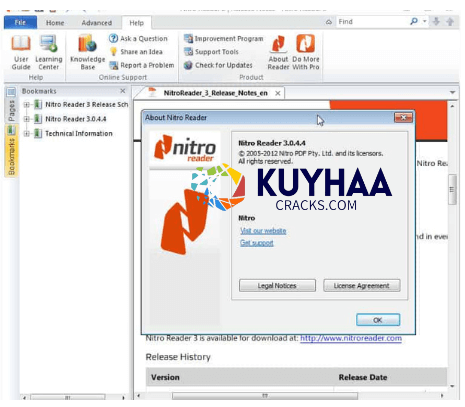Click the Release Date column header
465x407 pixels.
pos(363,377)
